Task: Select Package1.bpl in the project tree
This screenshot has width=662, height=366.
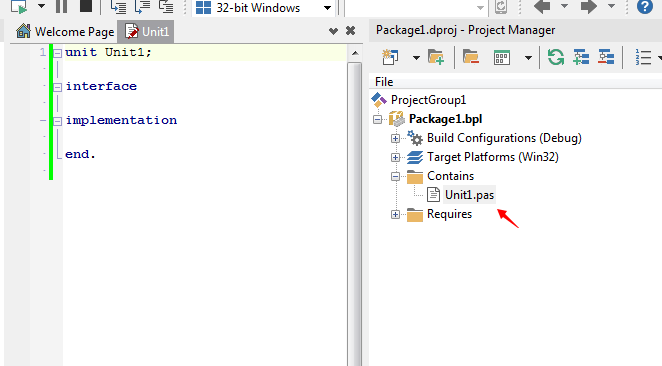Action: (x=445, y=119)
